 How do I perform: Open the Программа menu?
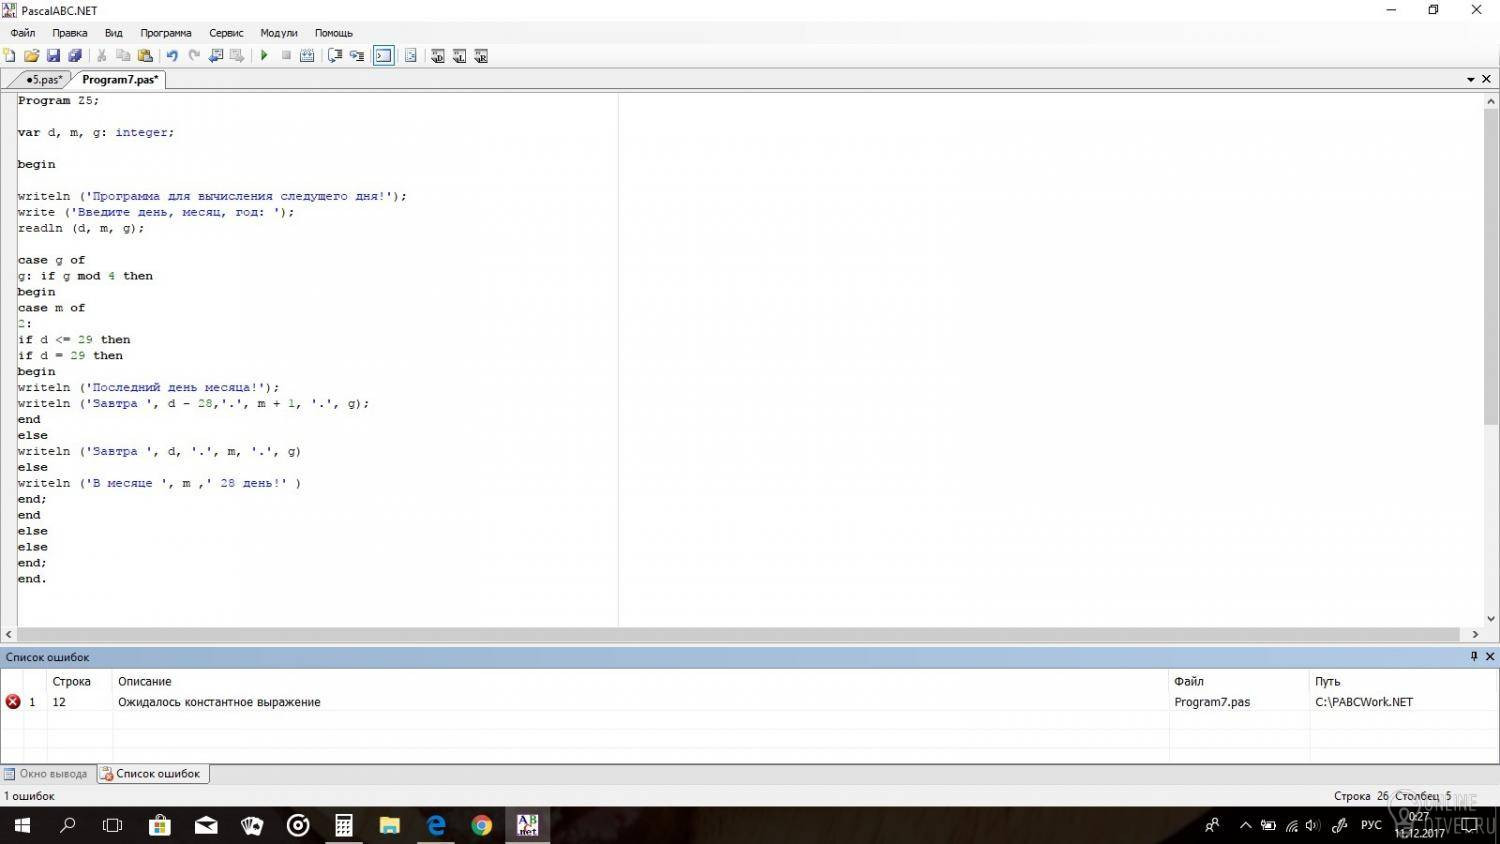[166, 33]
